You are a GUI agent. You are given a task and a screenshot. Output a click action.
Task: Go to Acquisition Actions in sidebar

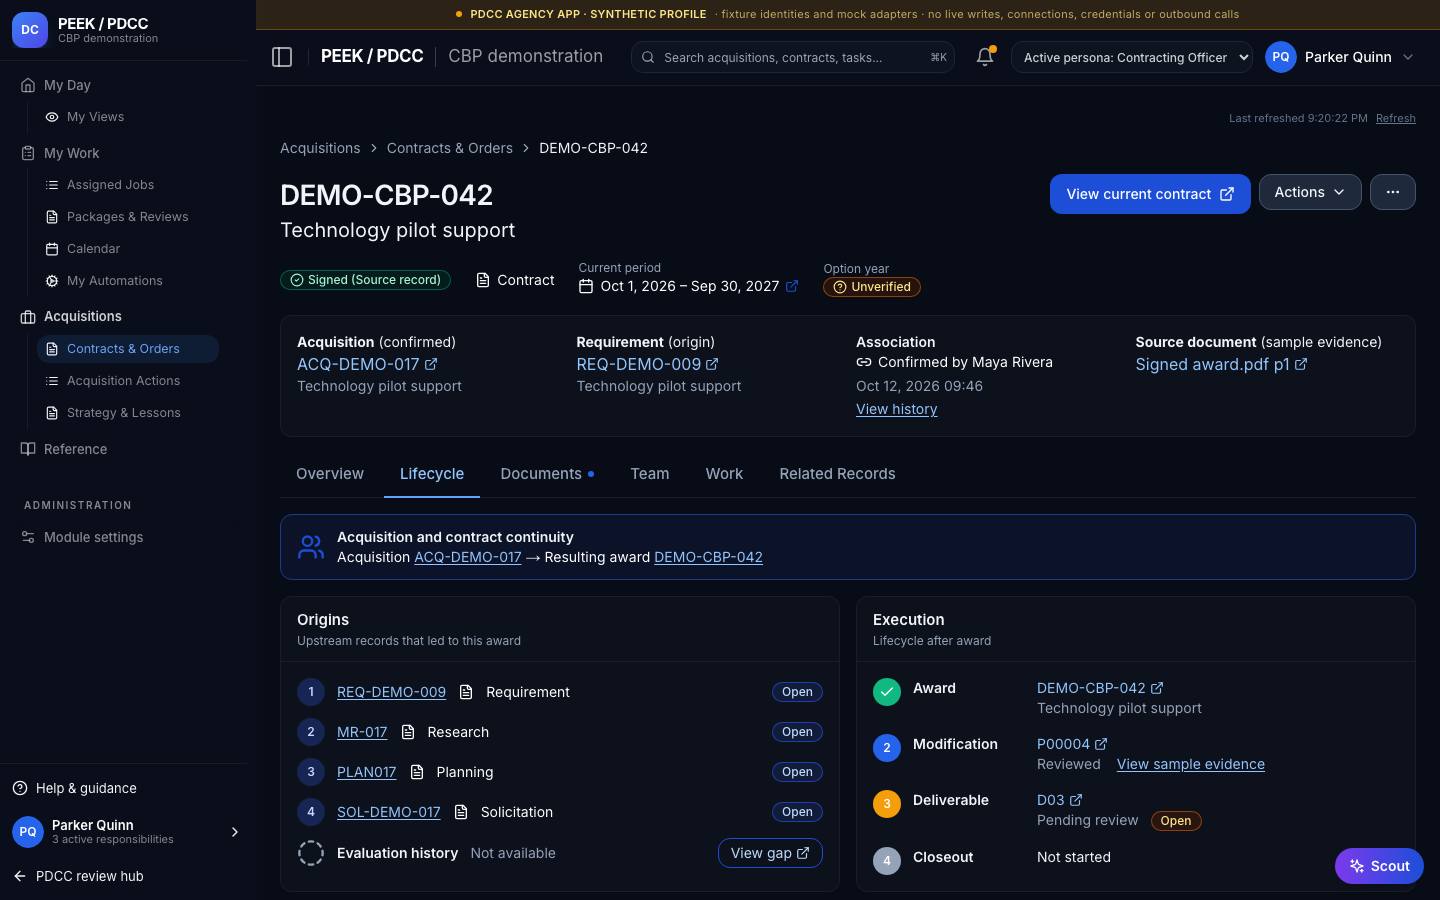[128, 381]
